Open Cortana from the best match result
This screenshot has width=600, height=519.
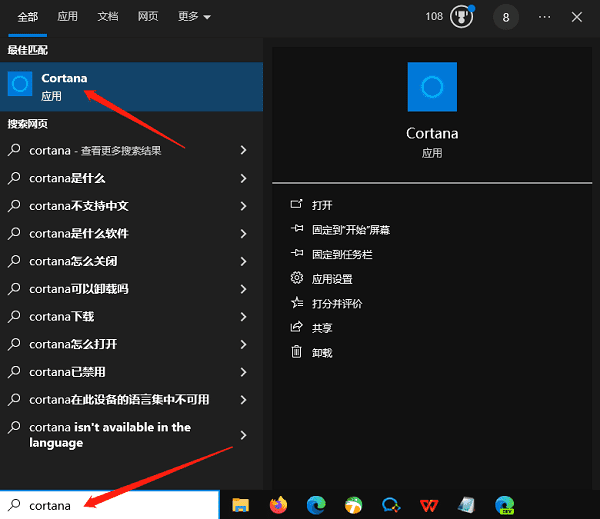pos(130,87)
